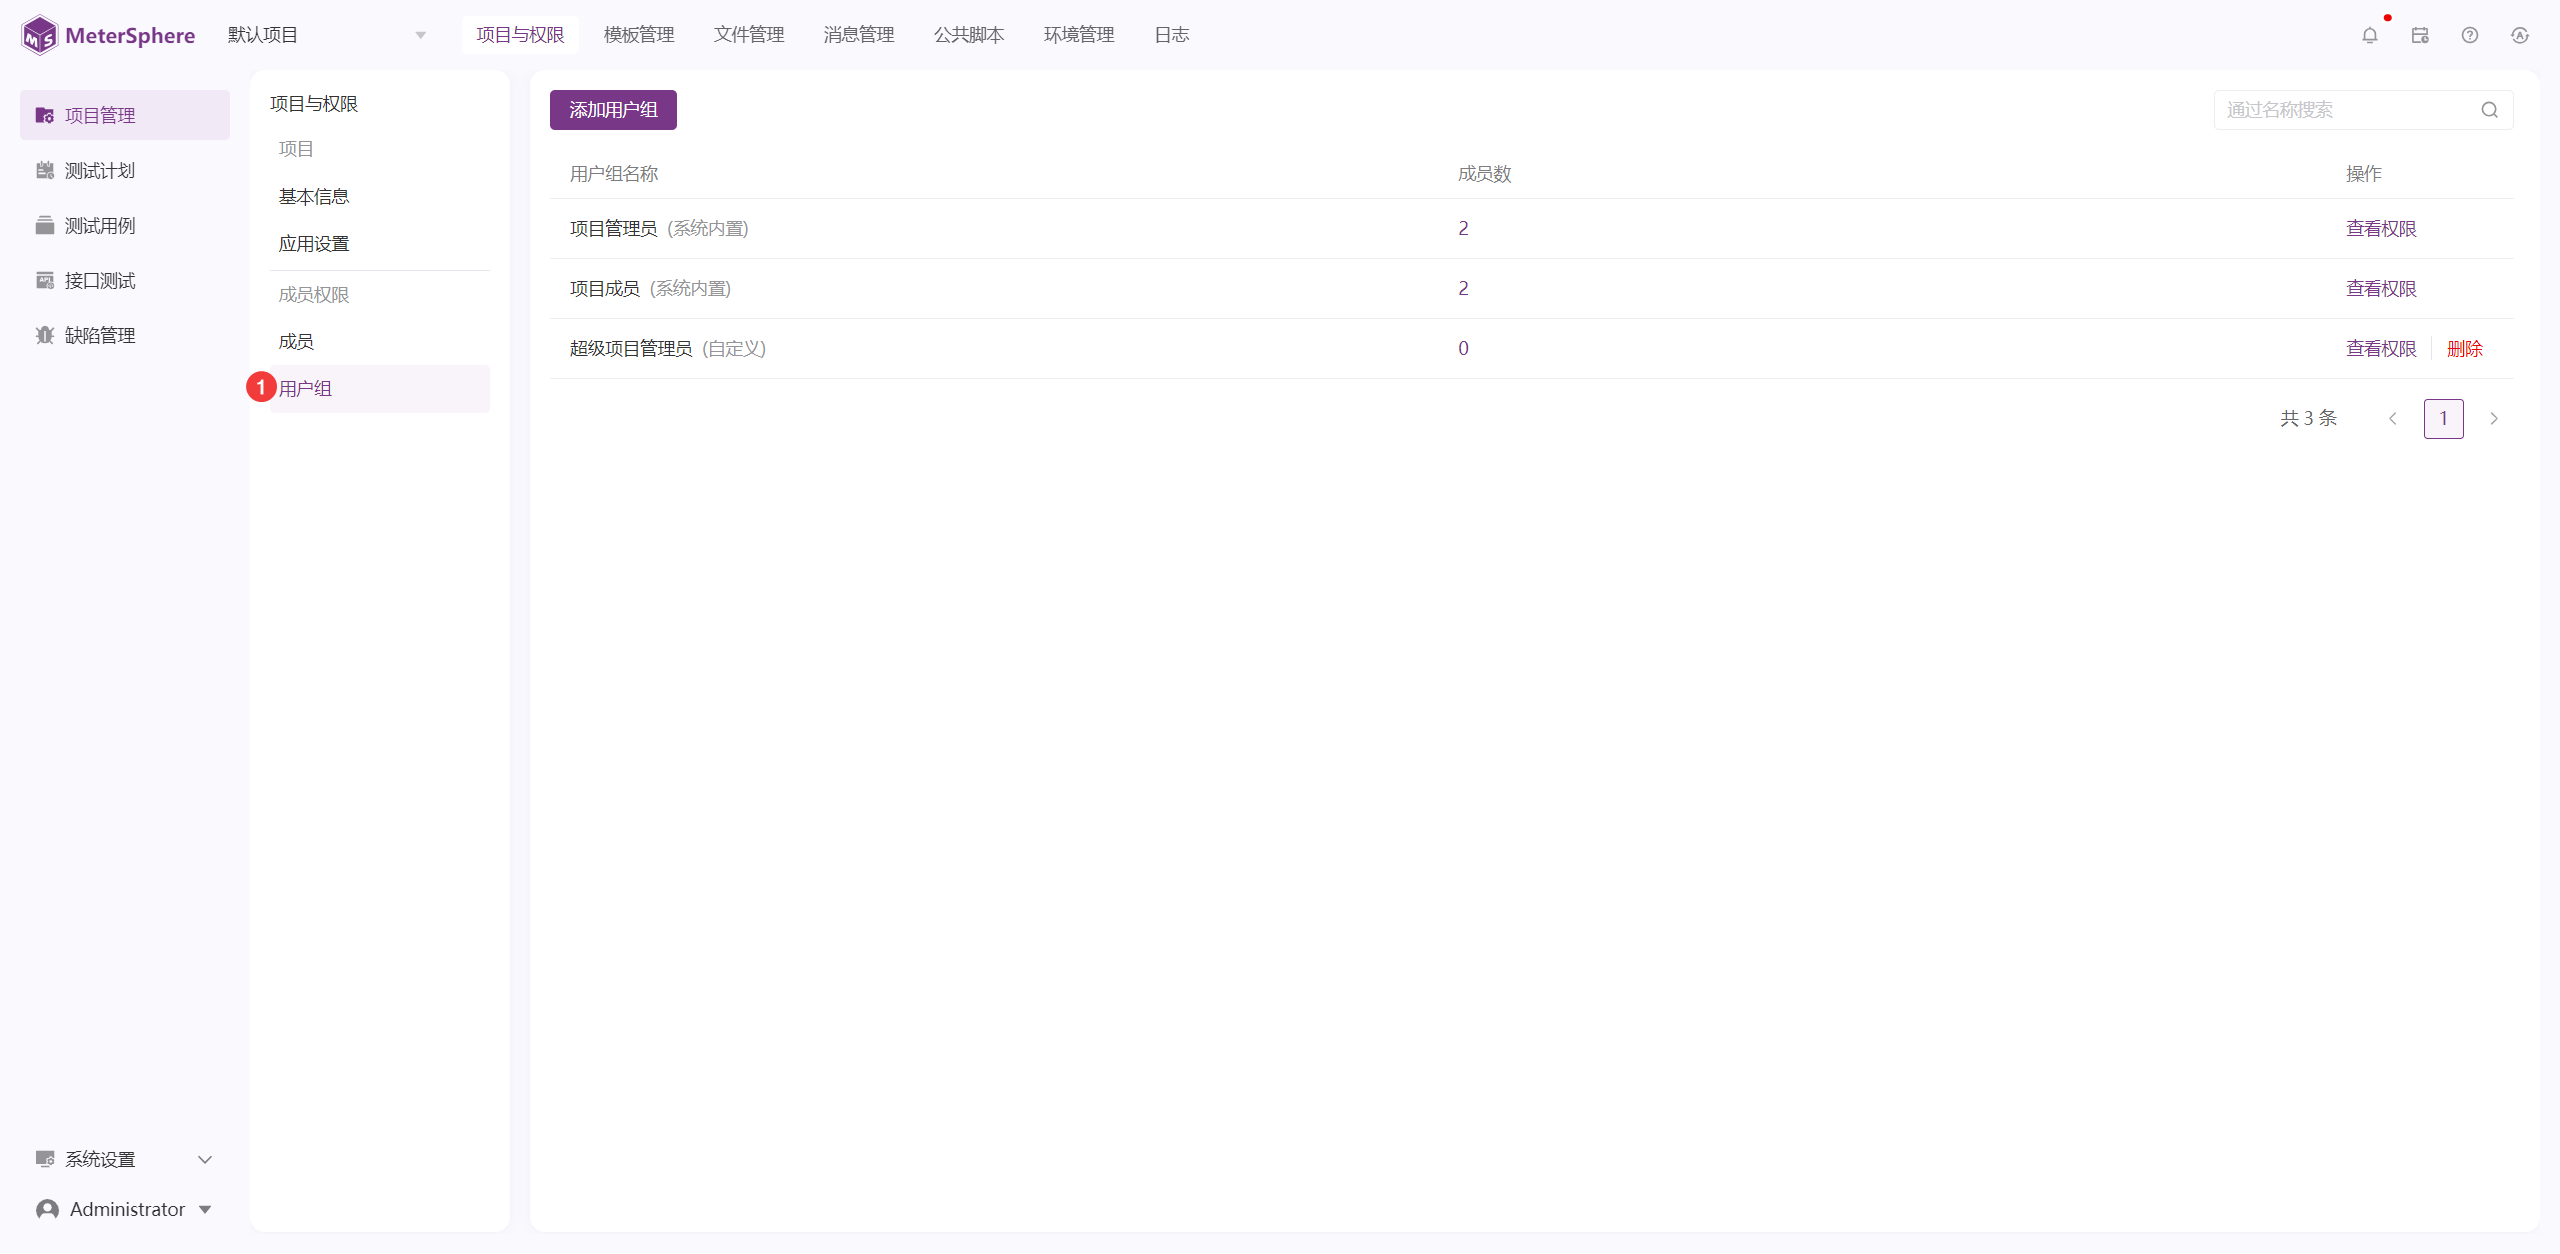
Task: Open the notifications bell icon
Action: tap(2370, 35)
